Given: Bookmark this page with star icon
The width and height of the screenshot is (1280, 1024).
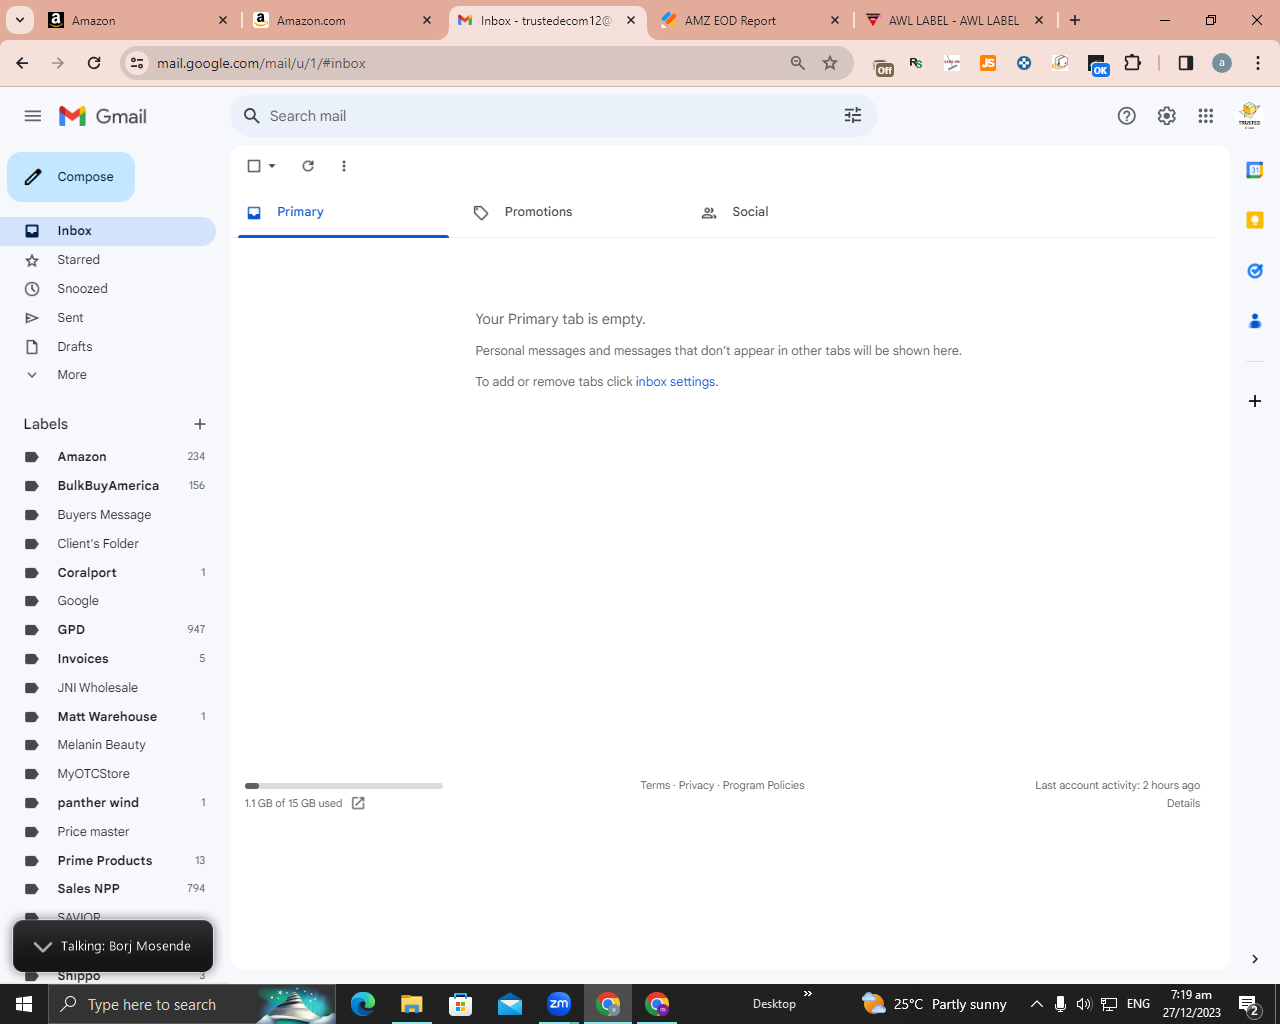Looking at the screenshot, I should [x=830, y=63].
